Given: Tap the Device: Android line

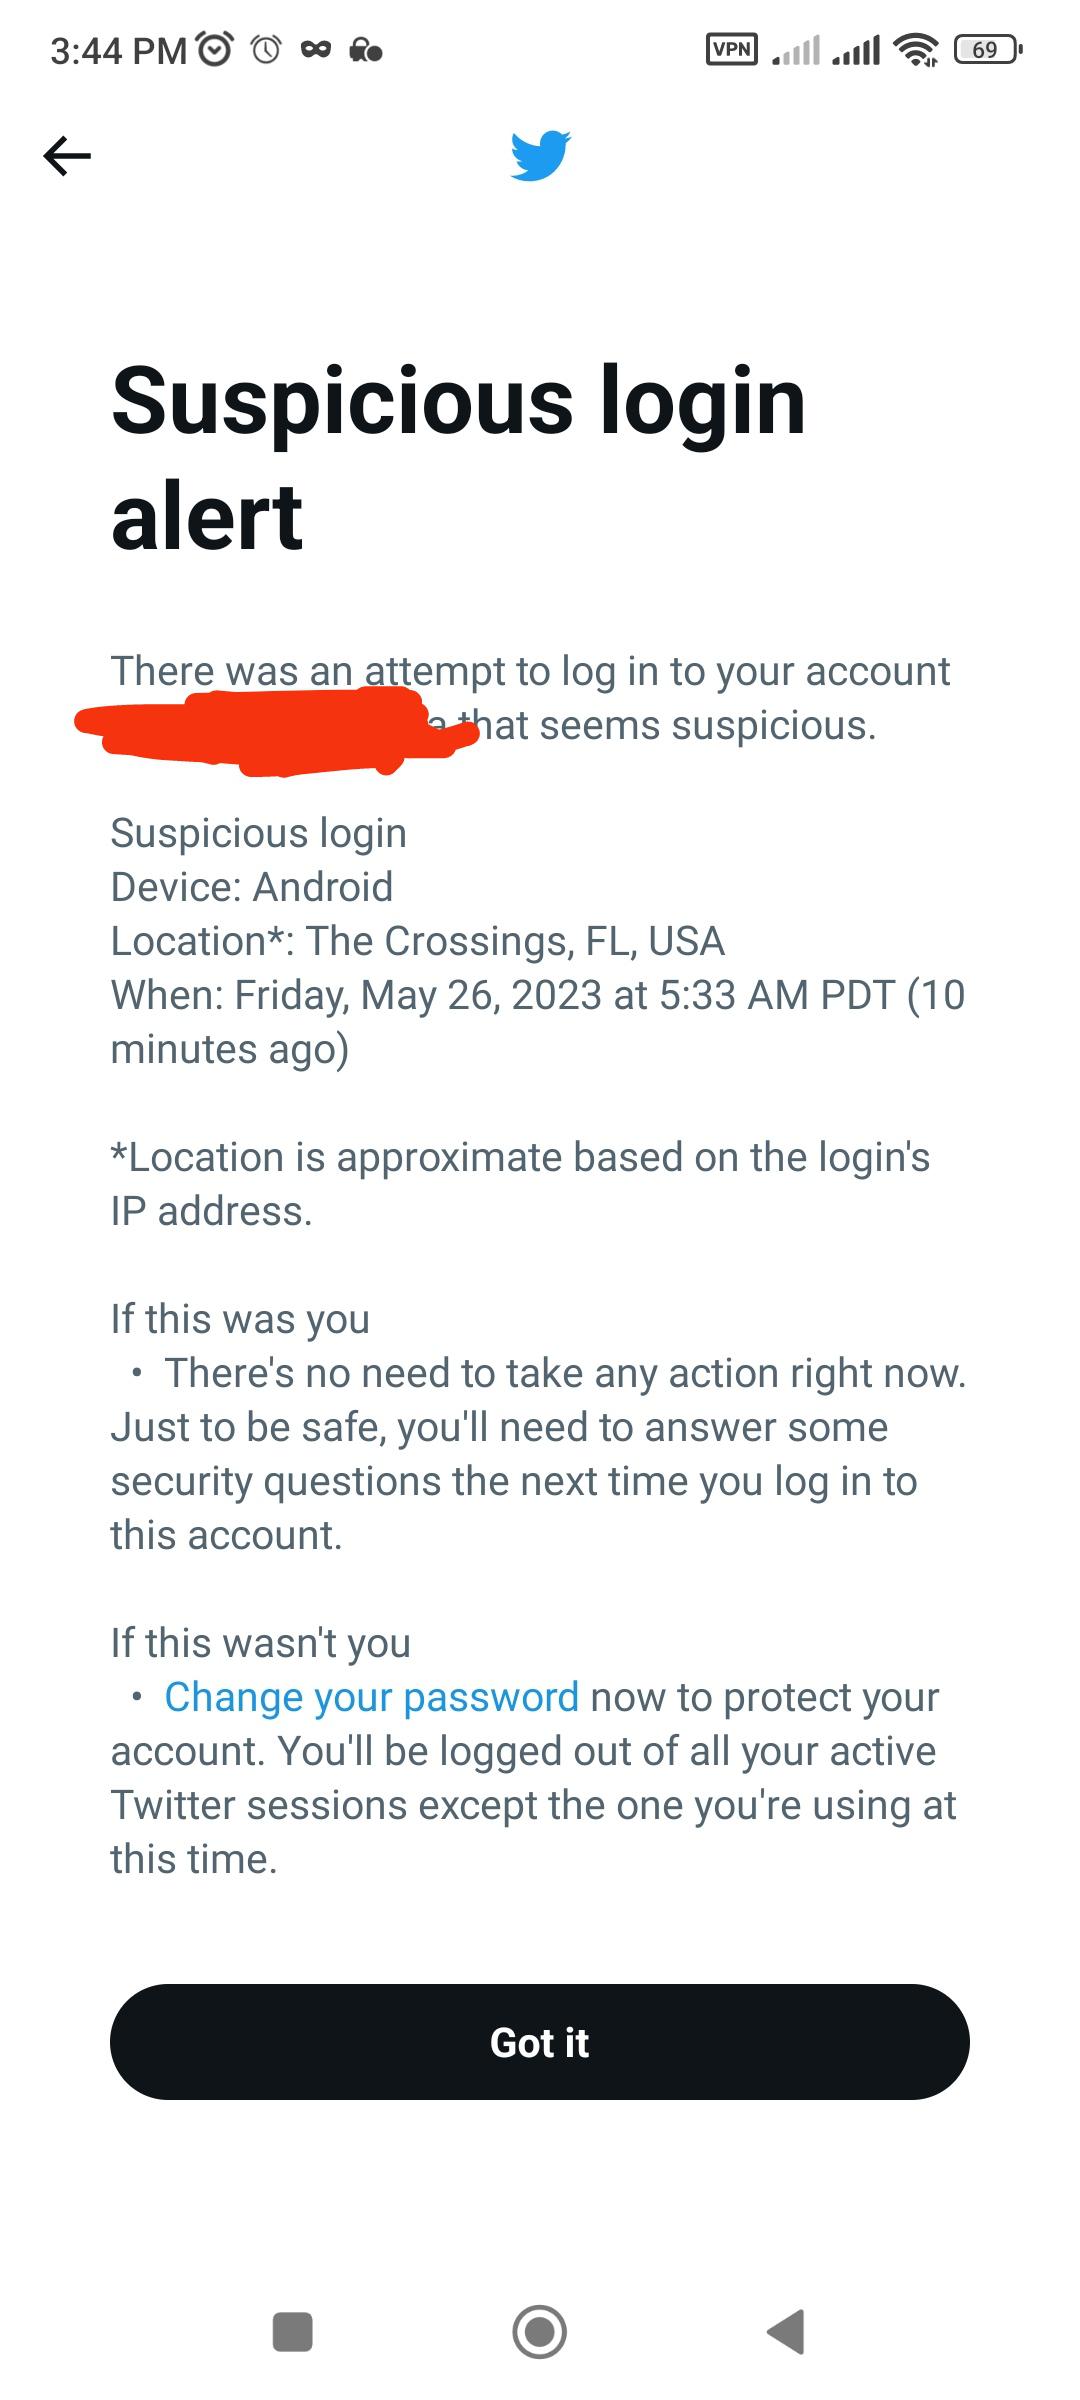Looking at the screenshot, I should click(252, 887).
